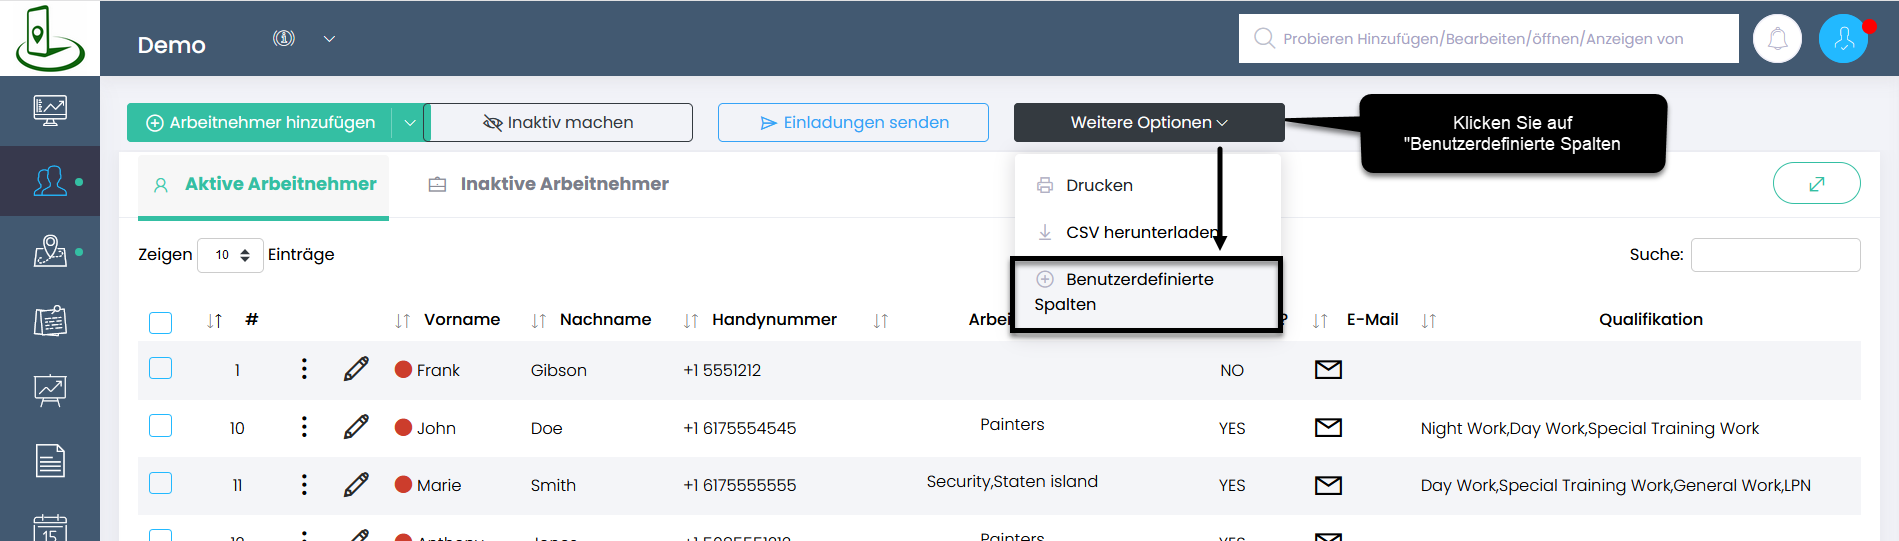Screen dimensions: 1899x541
Task: Toggle the select-all header checkbox
Action: tap(160, 322)
